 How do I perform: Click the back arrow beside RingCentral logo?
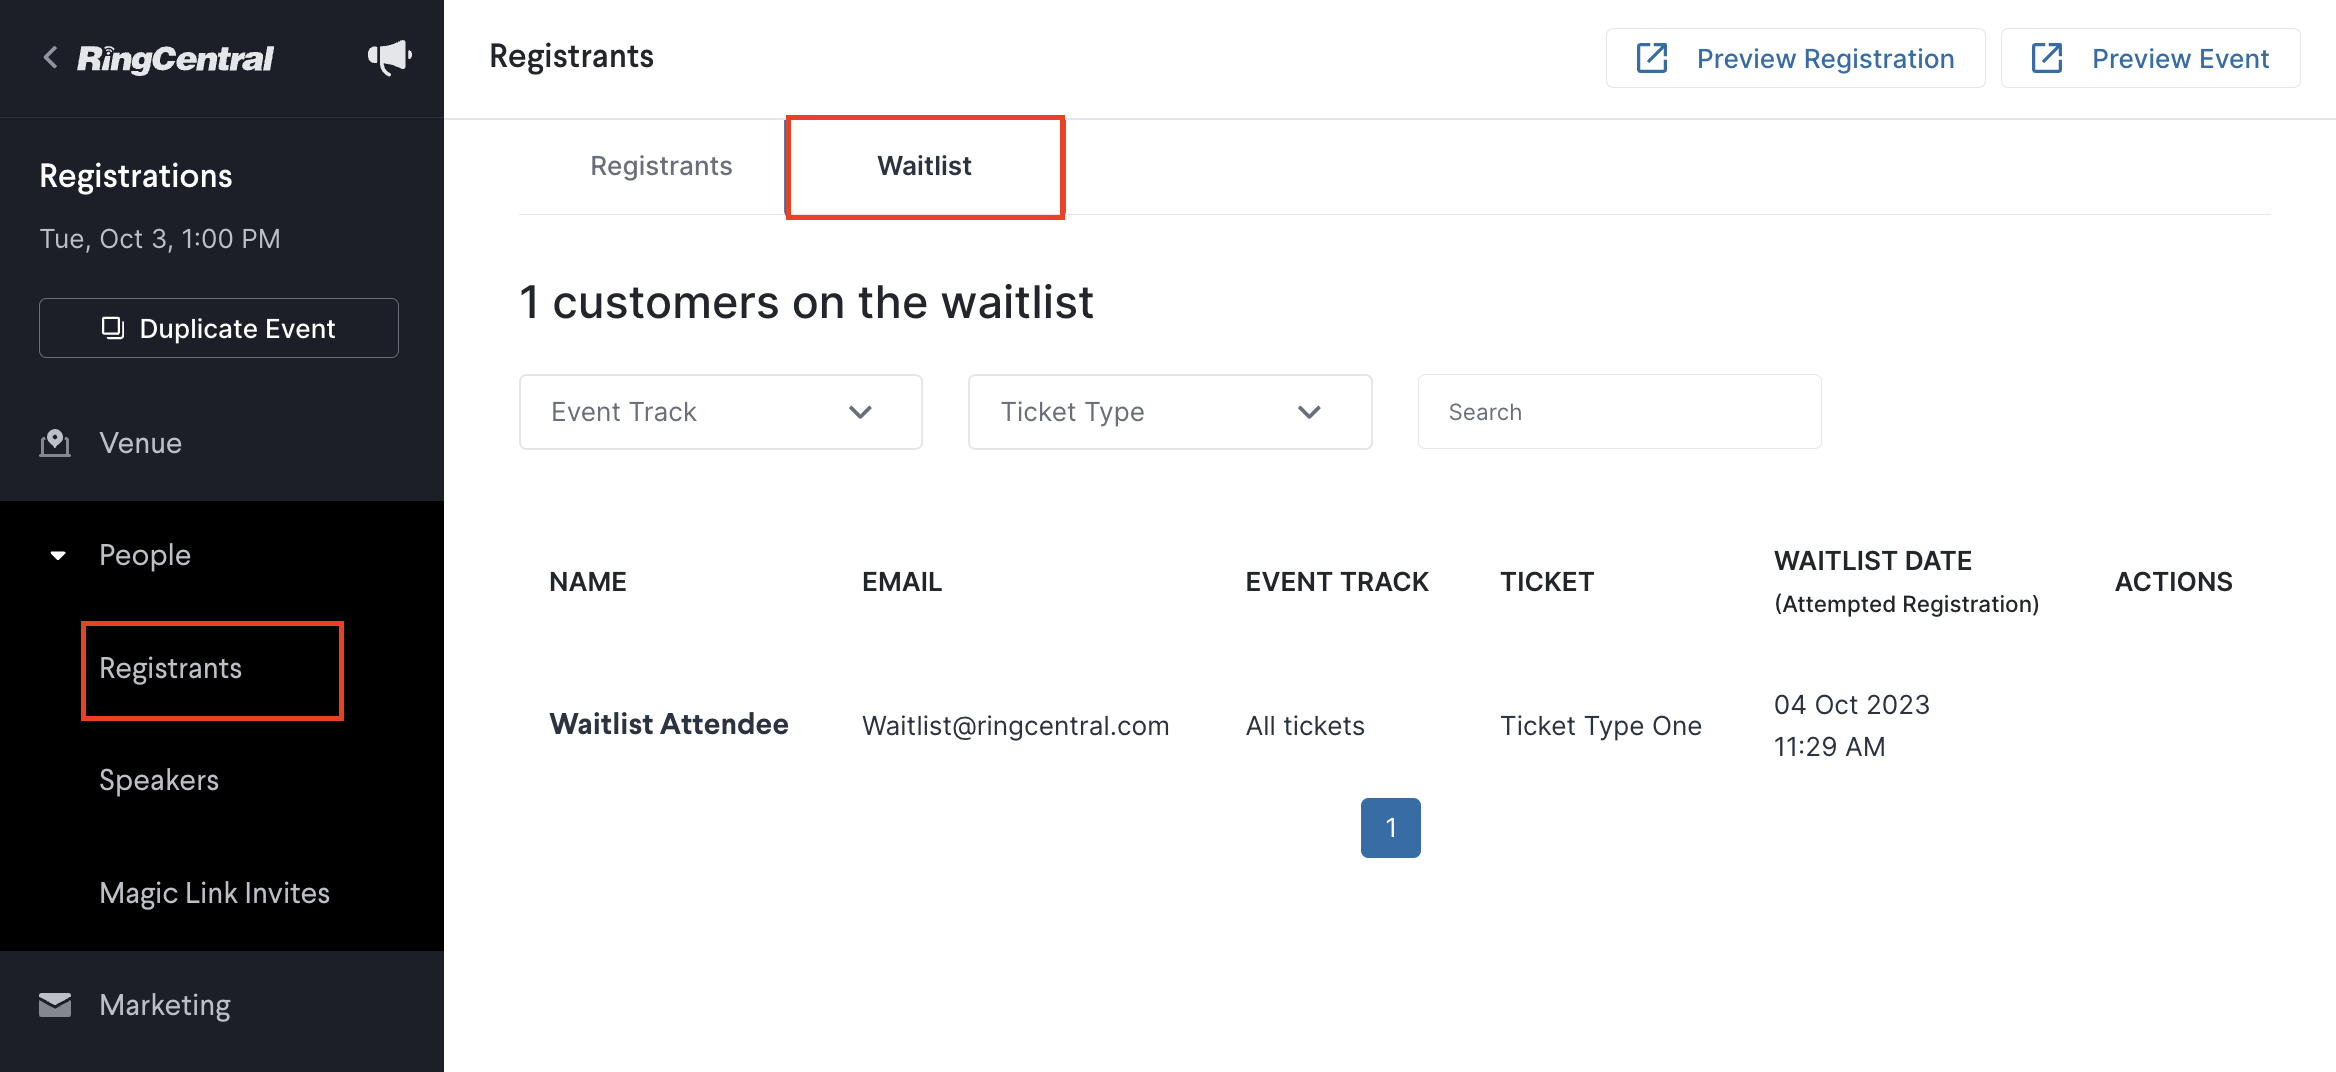pos(50,57)
